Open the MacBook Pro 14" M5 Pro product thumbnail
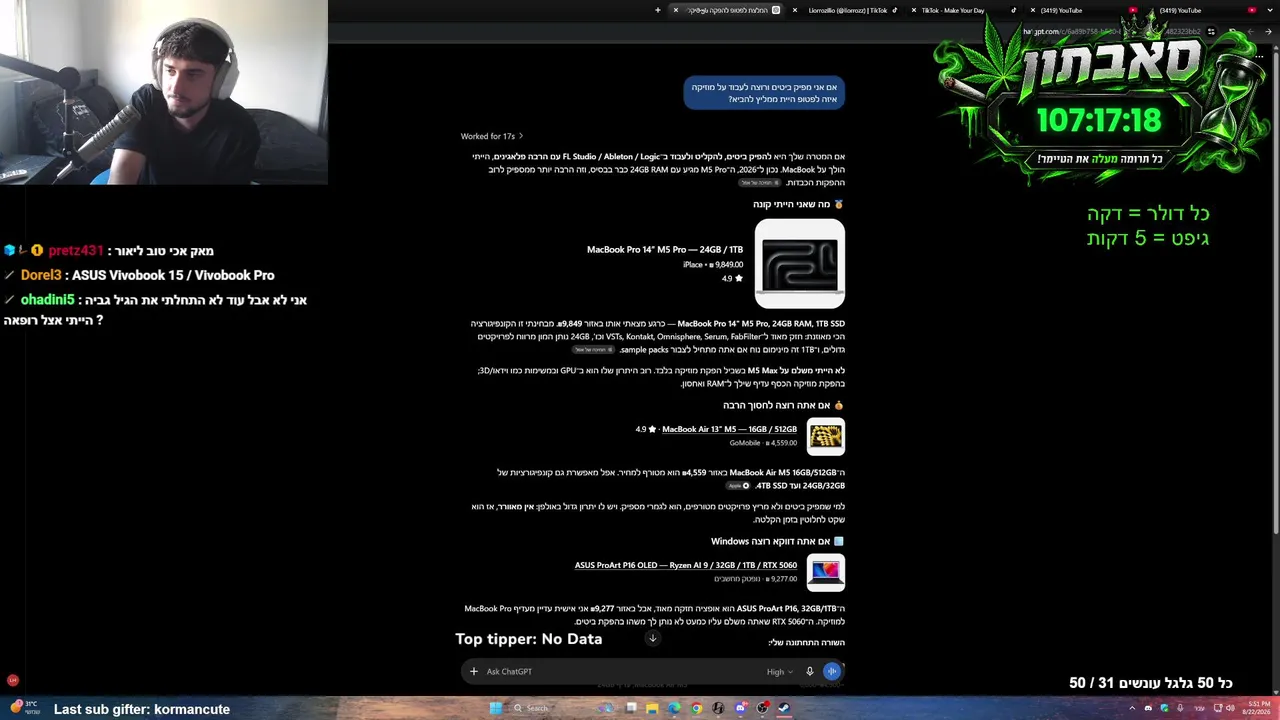The image size is (1280, 720). [x=800, y=264]
